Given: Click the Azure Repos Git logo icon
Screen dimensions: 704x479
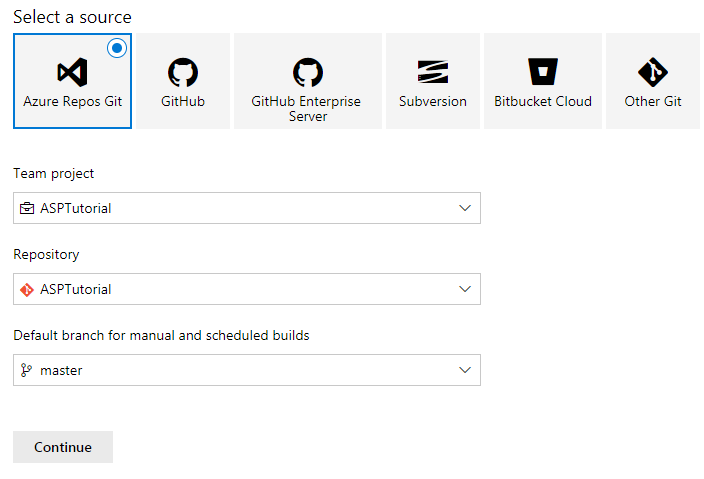Looking at the screenshot, I should [x=72, y=72].
